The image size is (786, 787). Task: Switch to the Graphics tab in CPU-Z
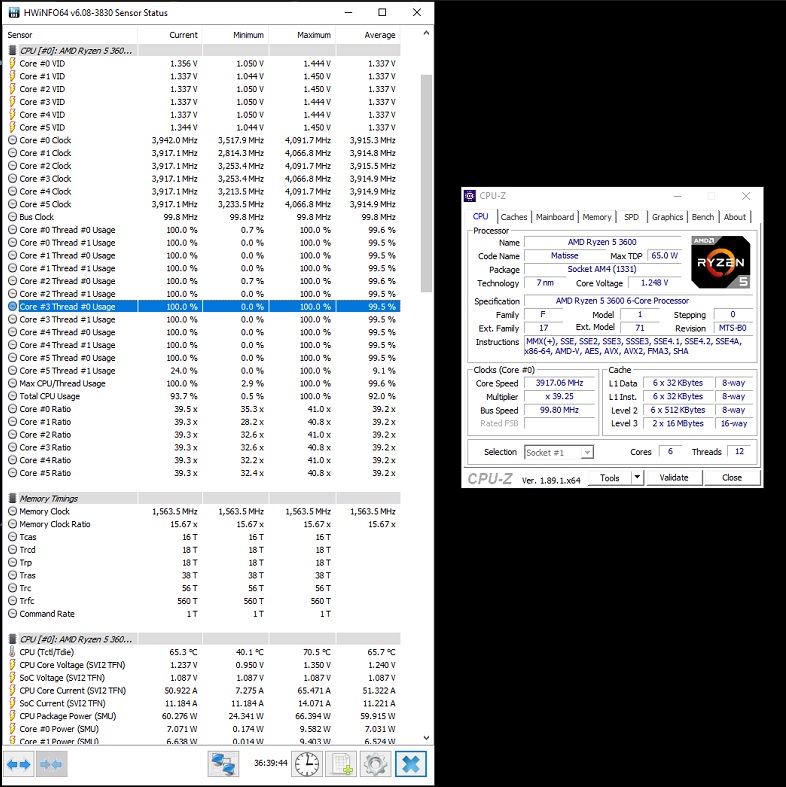pyautogui.click(x=667, y=217)
